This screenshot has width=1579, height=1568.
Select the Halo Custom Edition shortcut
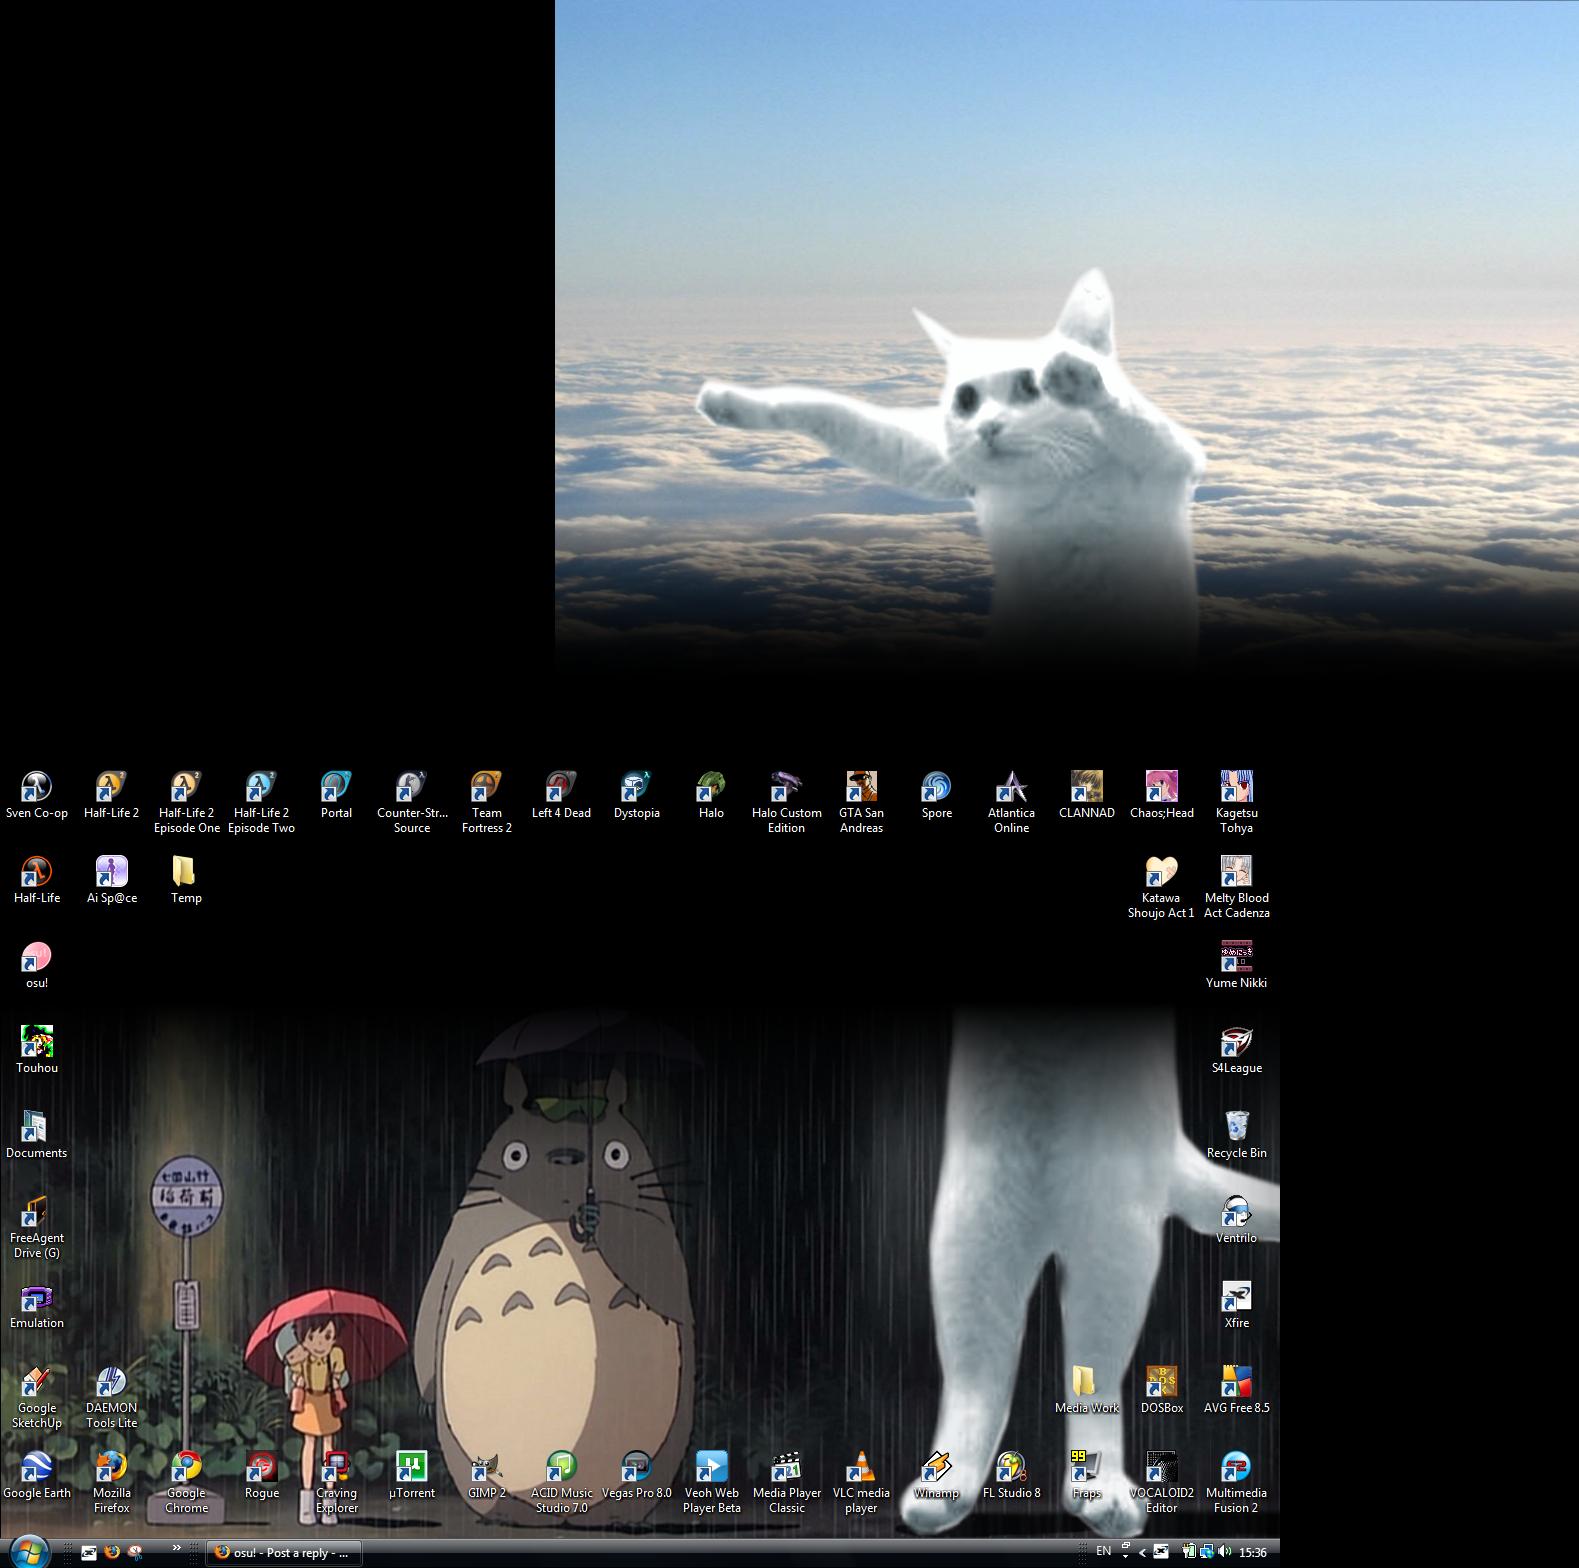(x=787, y=802)
